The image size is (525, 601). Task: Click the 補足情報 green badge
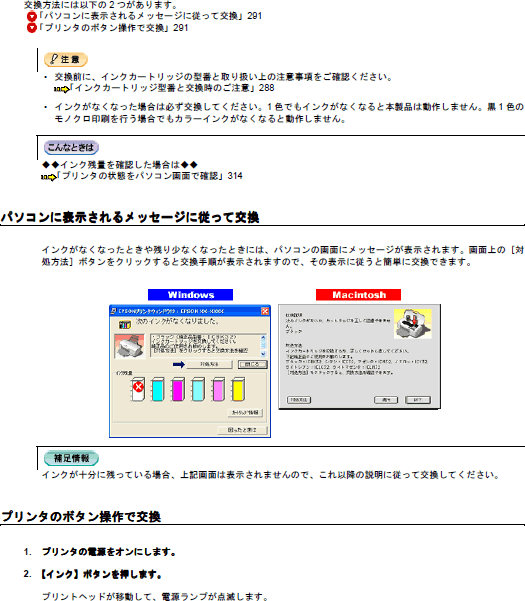pyautogui.click(x=71, y=458)
